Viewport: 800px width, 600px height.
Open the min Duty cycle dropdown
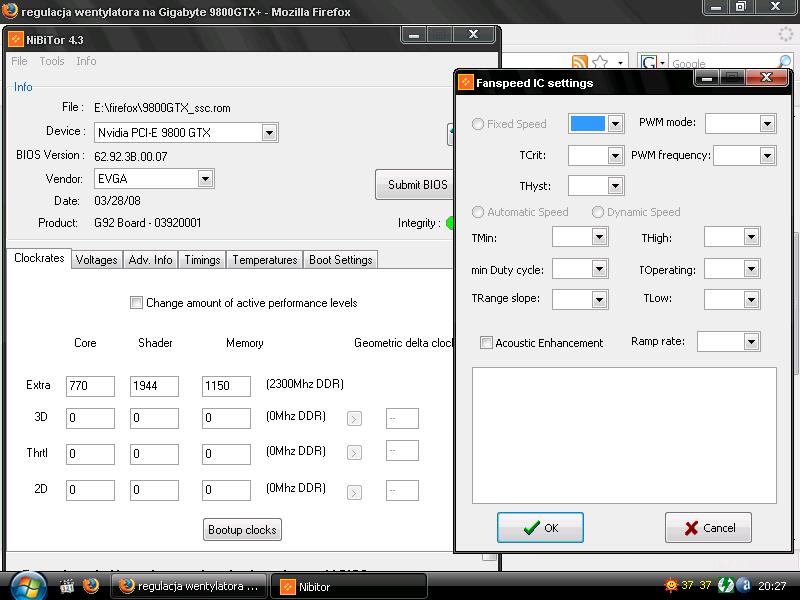click(x=599, y=269)
